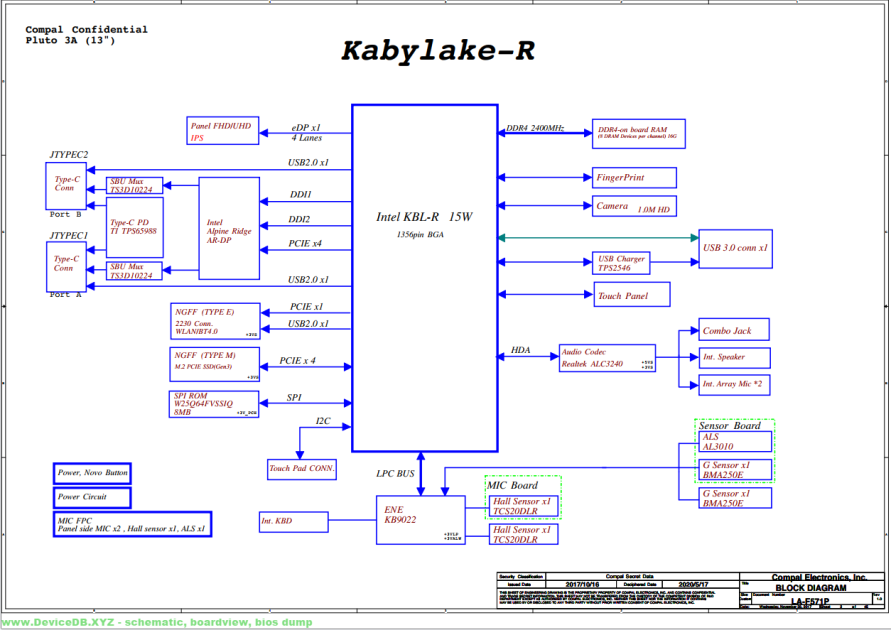Viewport: 891px width, 630px height.
Task: Click the FingerPrint block
Action: pyautogui.click(x=634, y=177)
